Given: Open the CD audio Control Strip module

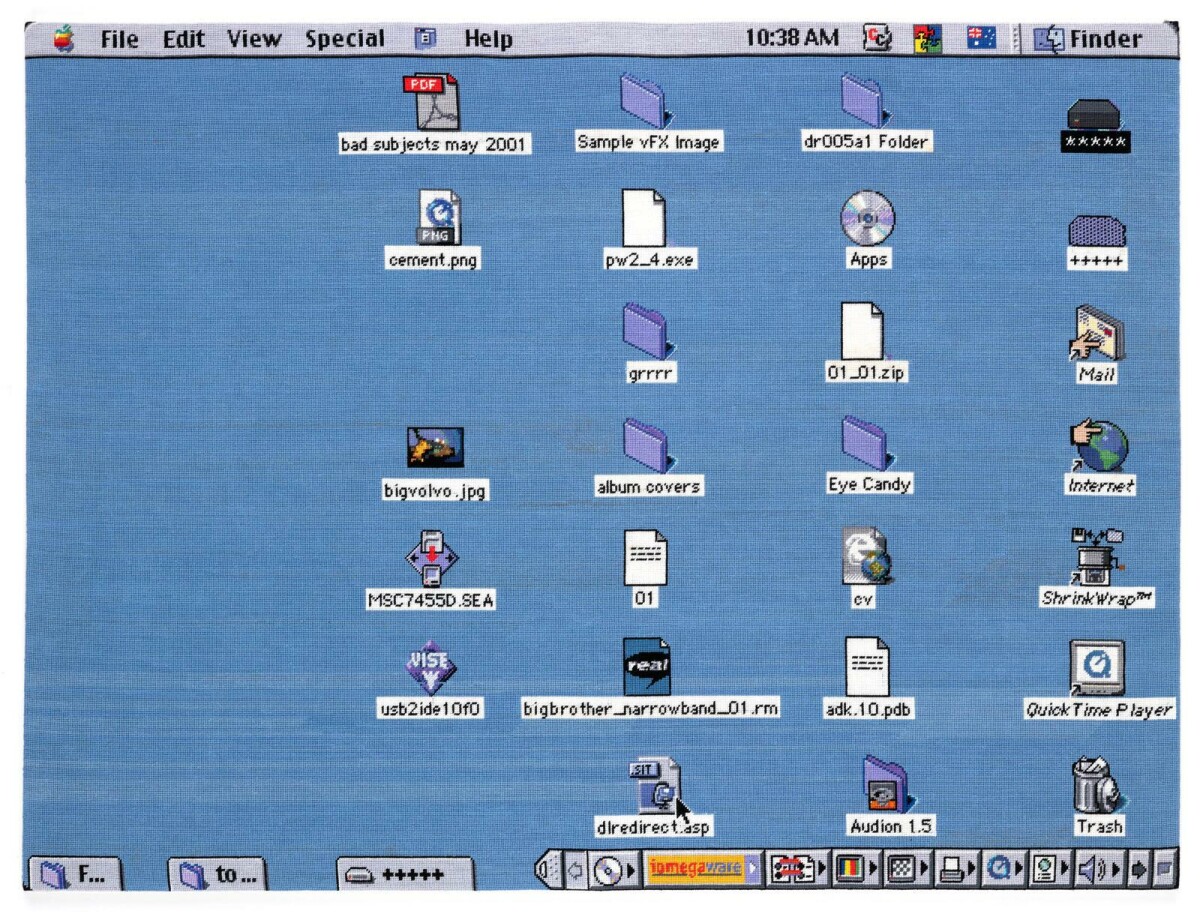Looking at the screenshot, I should click(614, 870).
